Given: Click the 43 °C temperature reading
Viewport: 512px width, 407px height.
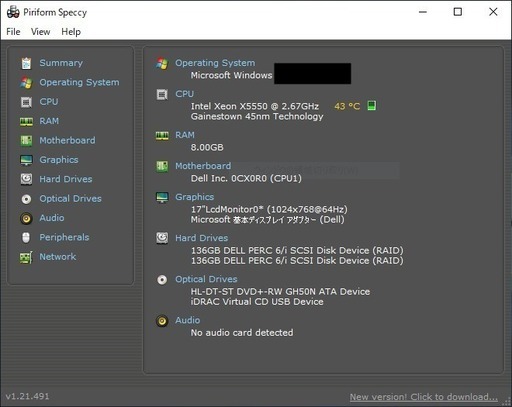Looking at the screenshot, I should pos(347,106).
